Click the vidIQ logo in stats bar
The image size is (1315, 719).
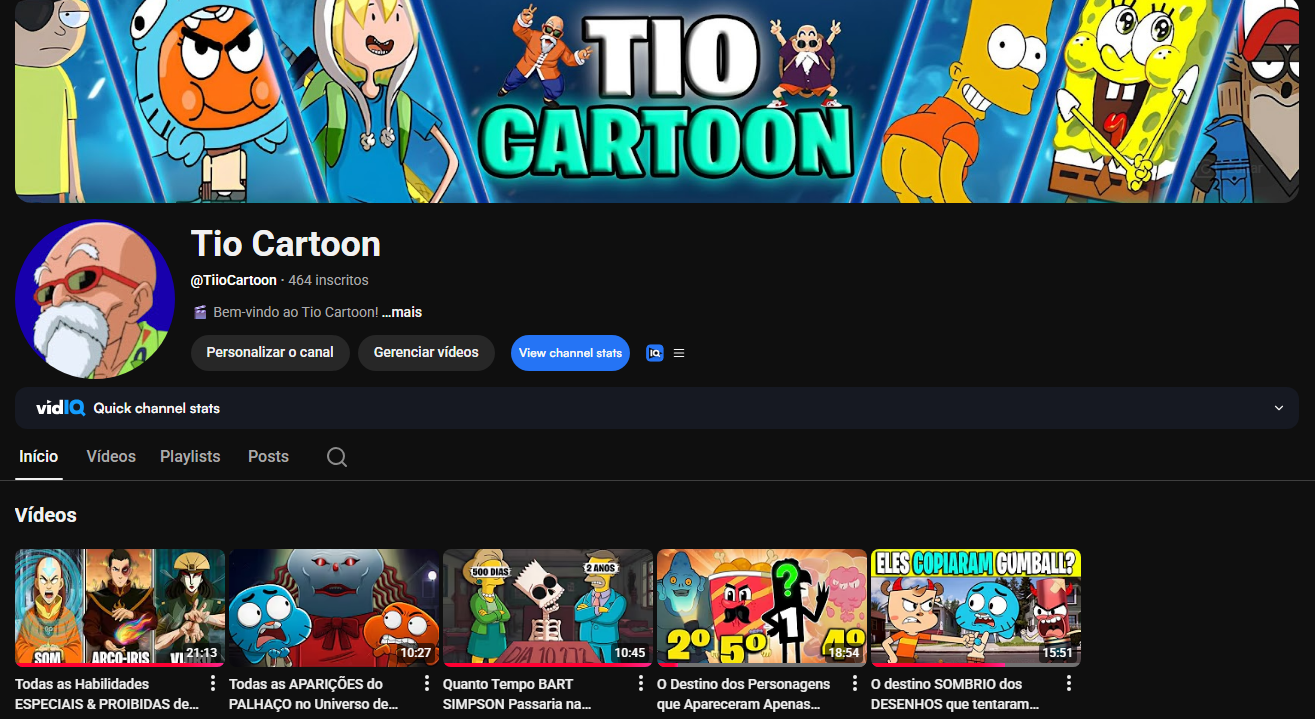coord(60,408)
